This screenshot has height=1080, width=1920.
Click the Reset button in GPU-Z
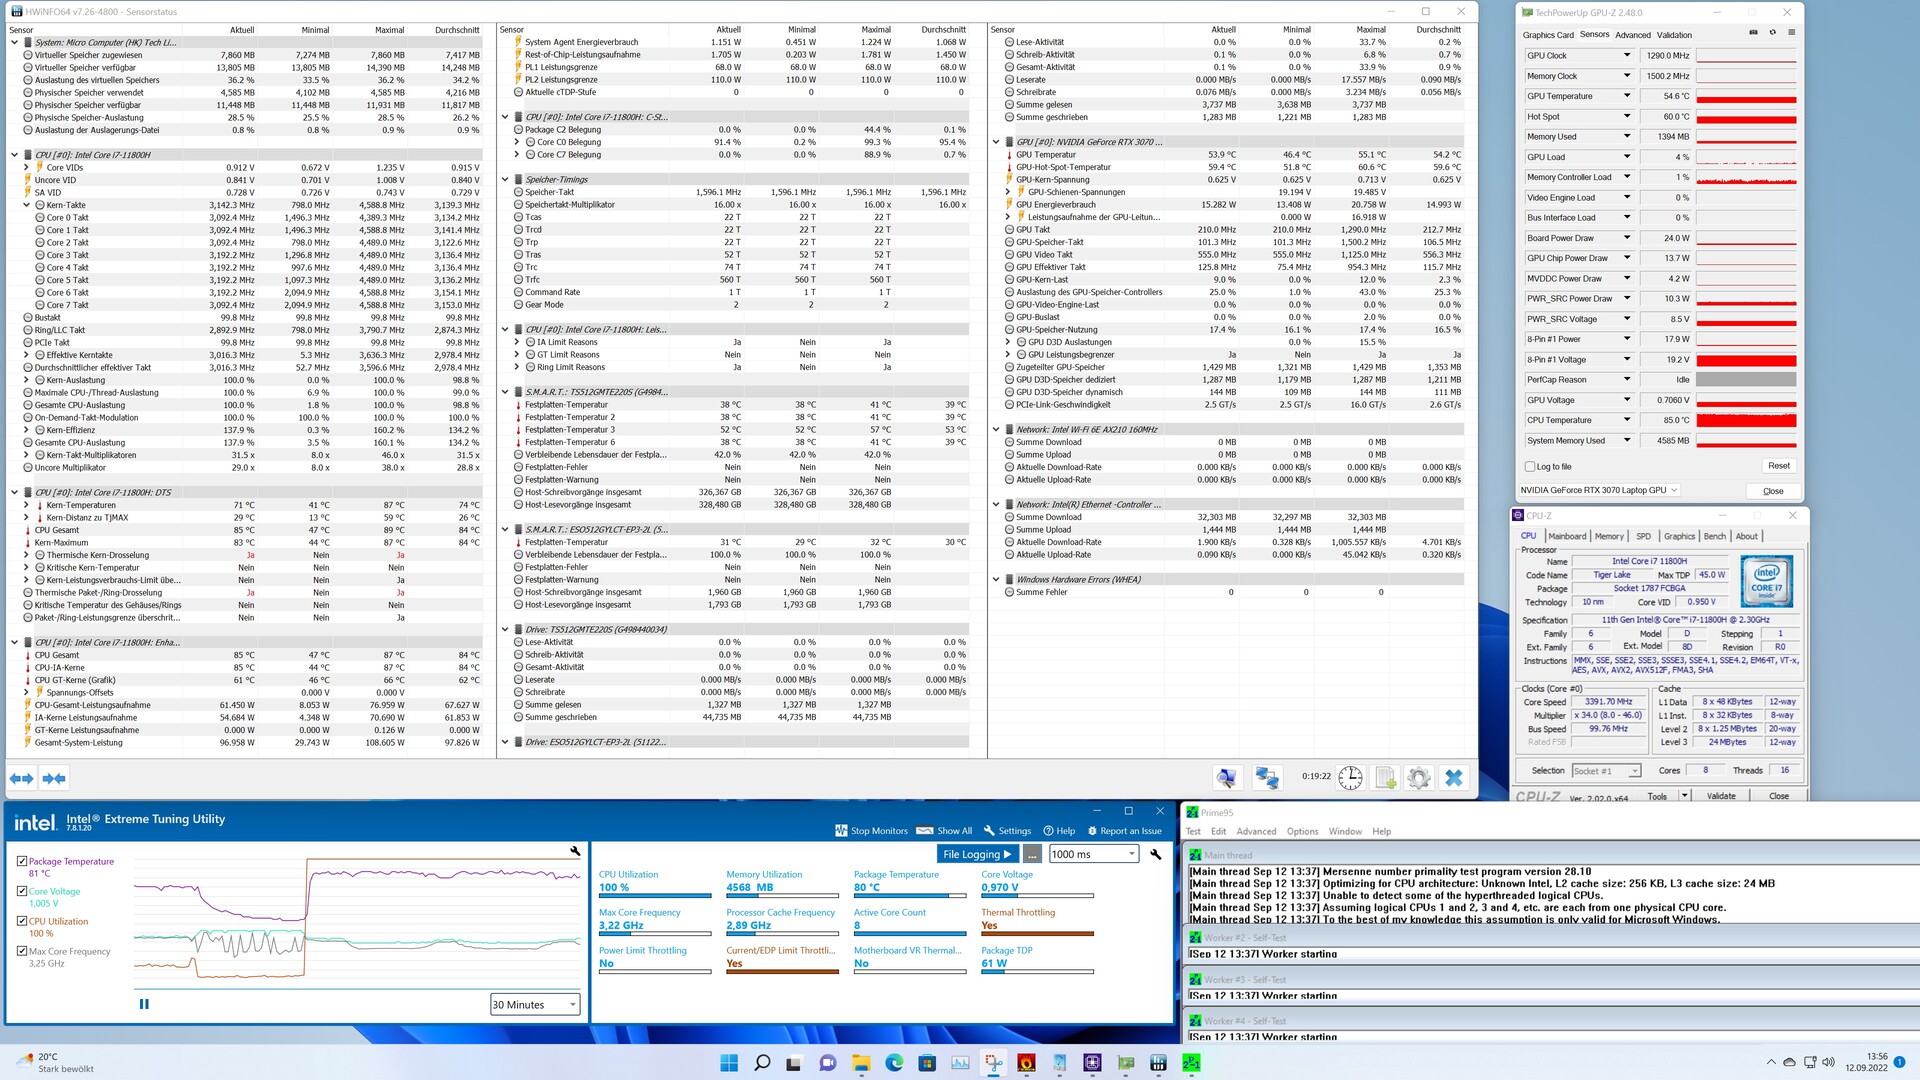tap(1778, 466)
